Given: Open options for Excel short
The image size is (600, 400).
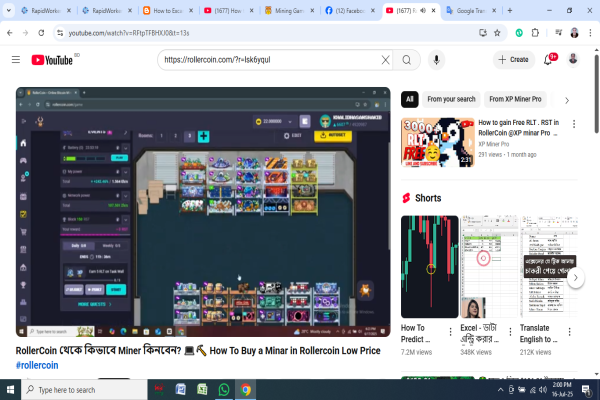Looking at the screenshot, I should point(510,332).
